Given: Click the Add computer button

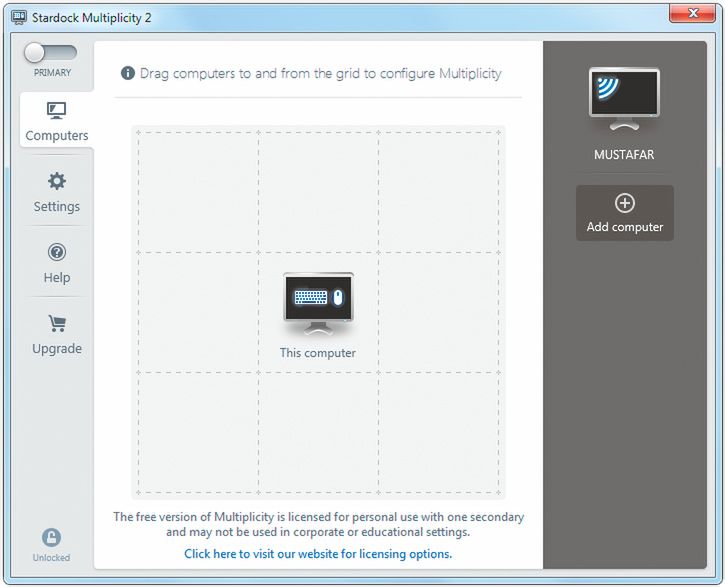Looking at the screenshot, I should click(x=625, y=213).
